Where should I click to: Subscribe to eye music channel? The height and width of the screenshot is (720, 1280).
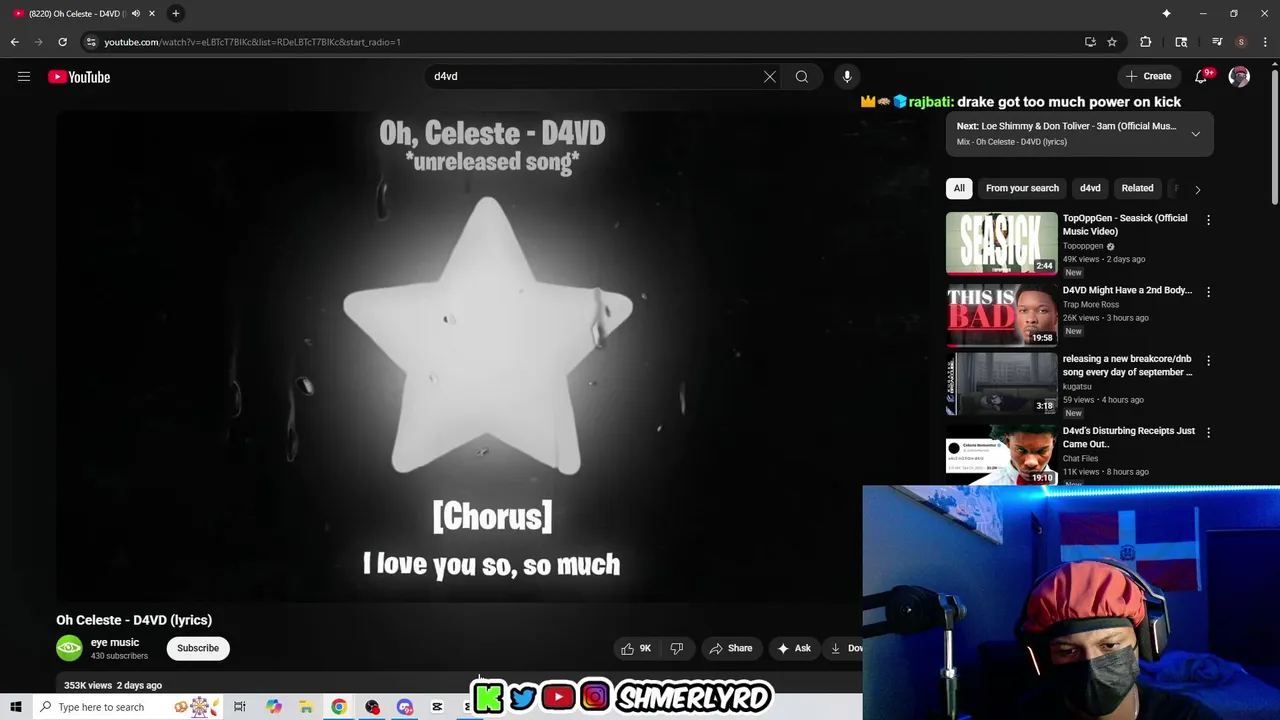[198, 648]
